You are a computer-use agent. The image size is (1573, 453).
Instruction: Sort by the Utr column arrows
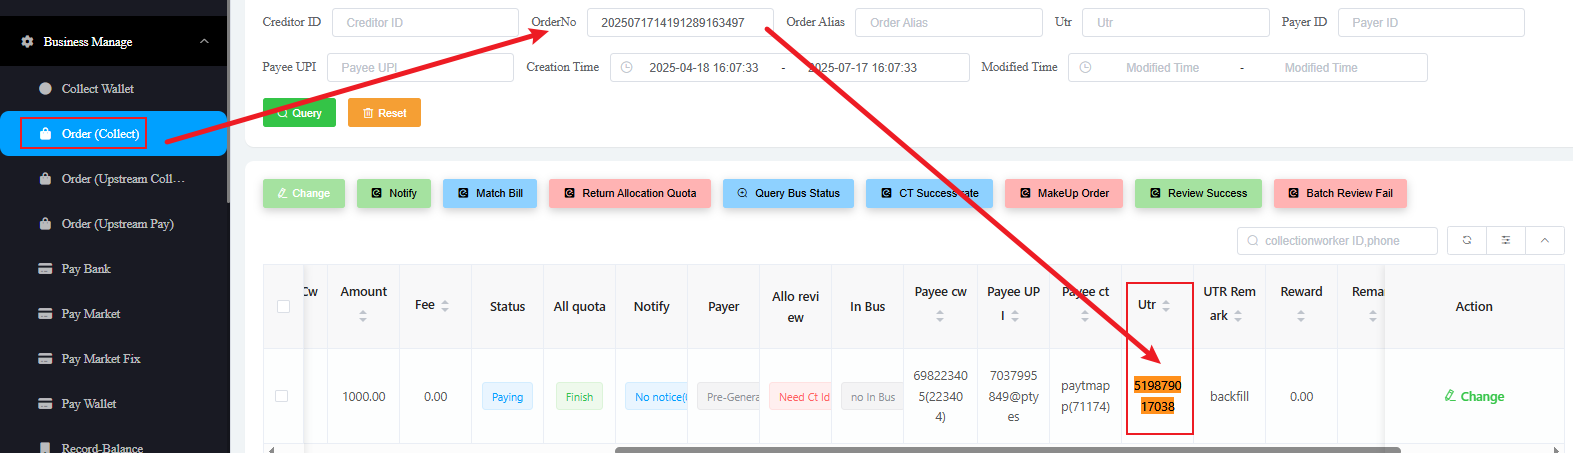[x=1166, y=306]
